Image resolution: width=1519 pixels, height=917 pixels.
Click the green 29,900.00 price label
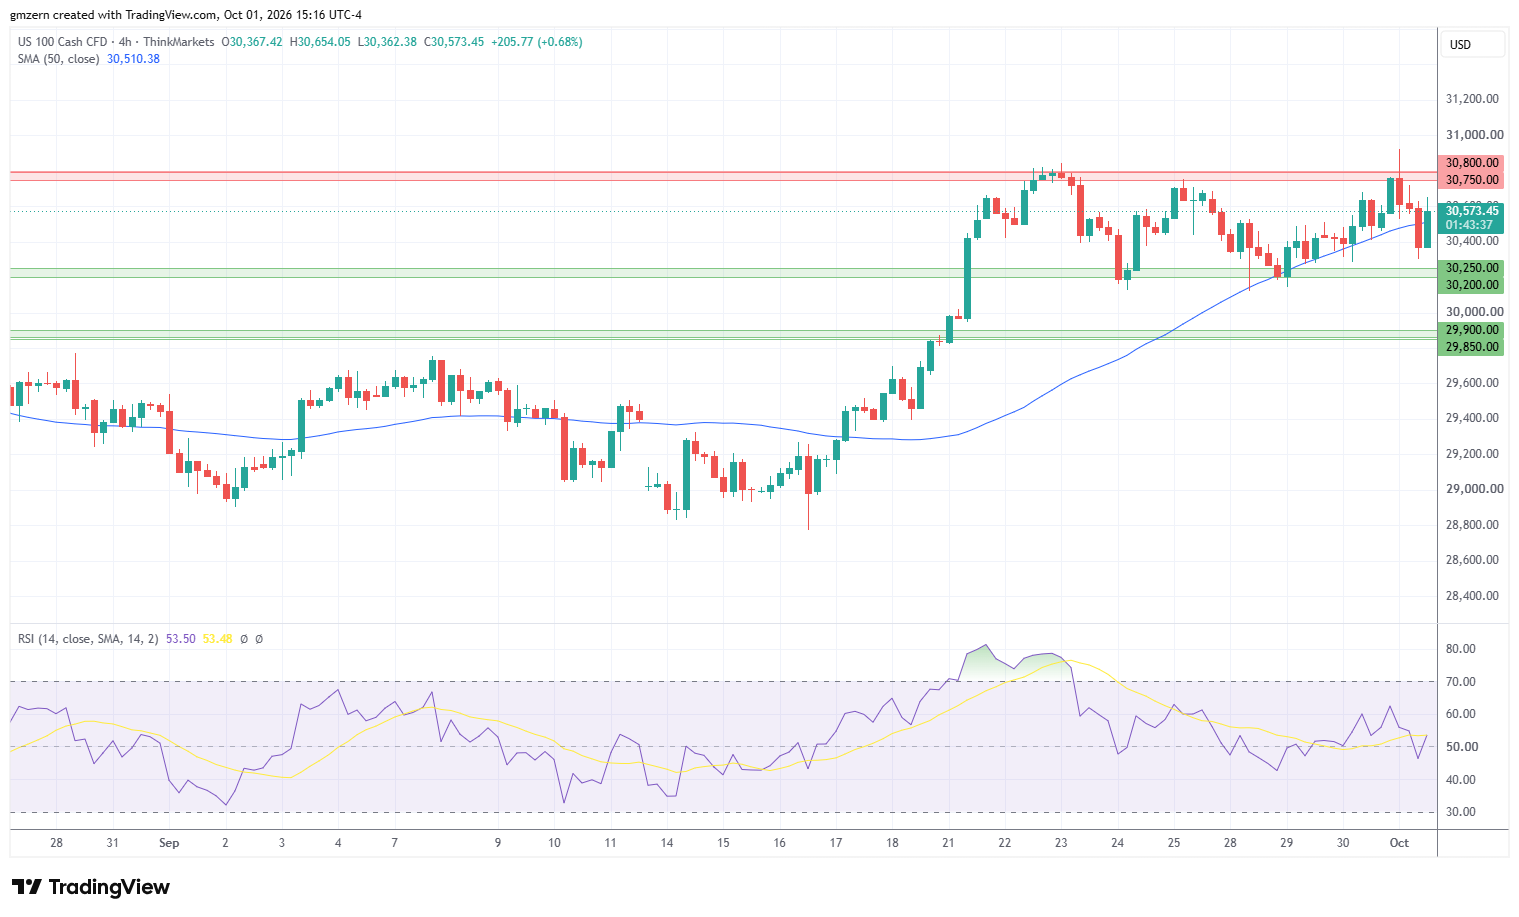point(1472,330)
